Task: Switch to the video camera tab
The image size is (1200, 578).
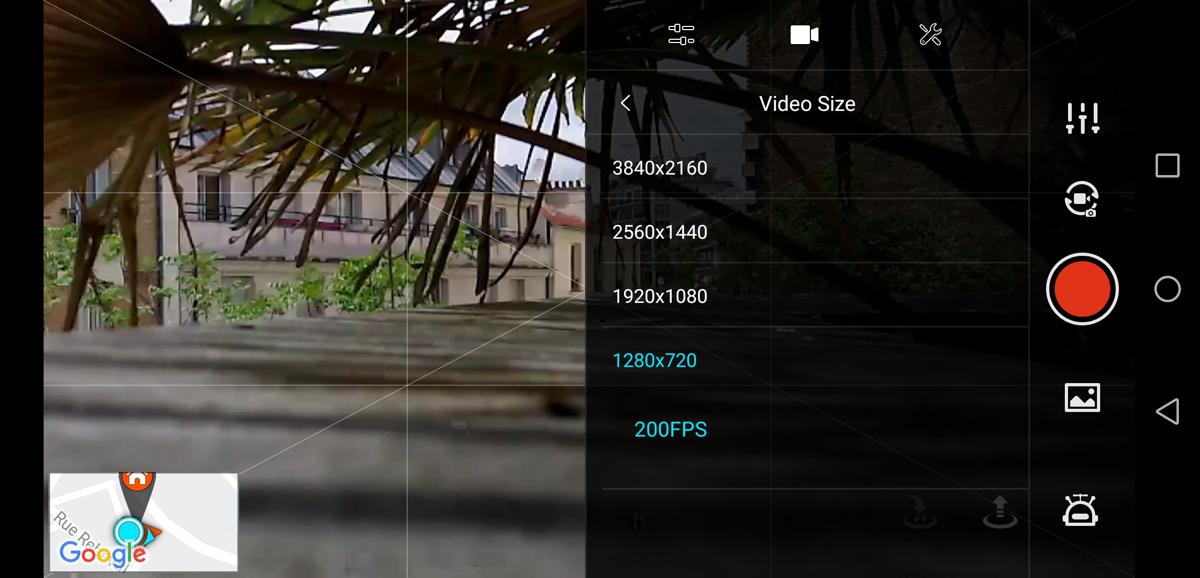Action: pos(805,35)
